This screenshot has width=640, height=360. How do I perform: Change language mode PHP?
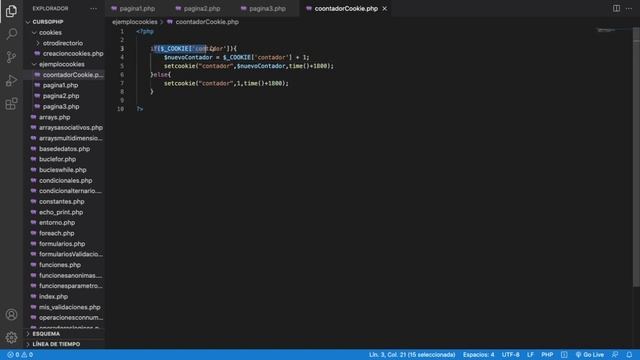click(547, 355)
